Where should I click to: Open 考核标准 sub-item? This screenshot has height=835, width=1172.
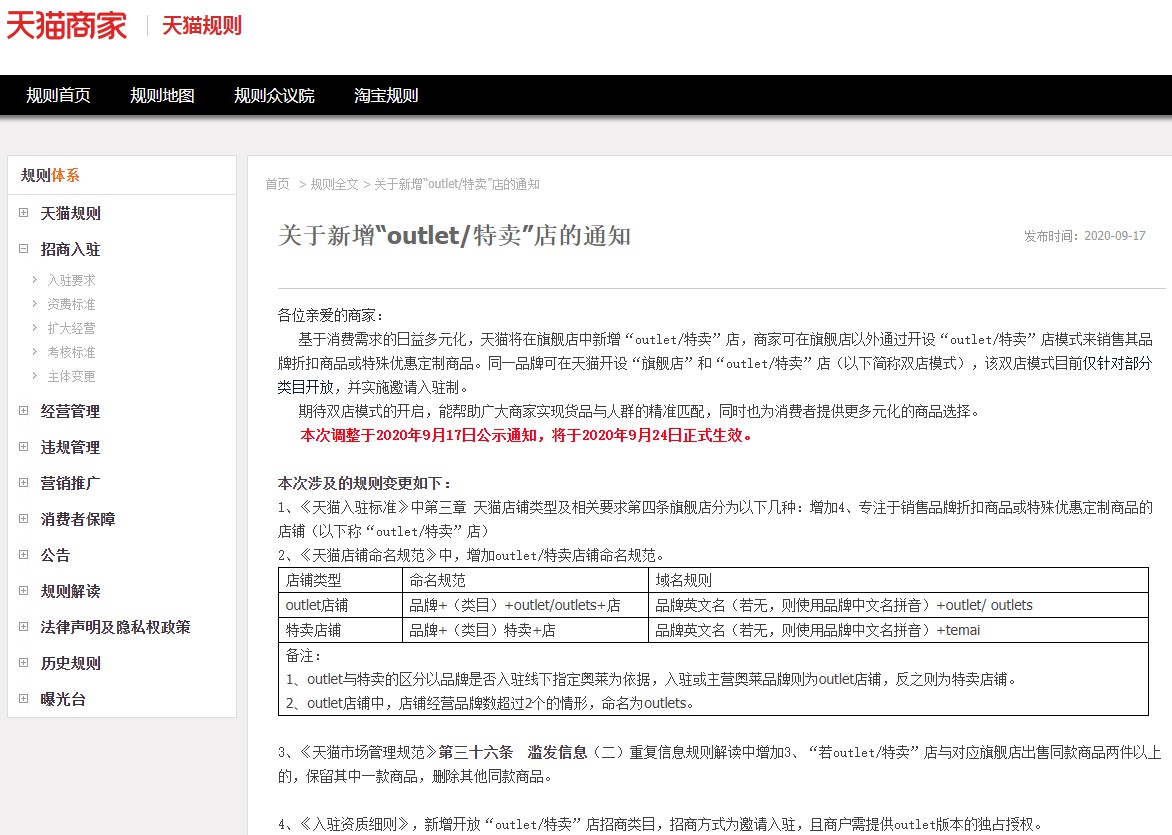pyautogui.click(x=71, y=352)
